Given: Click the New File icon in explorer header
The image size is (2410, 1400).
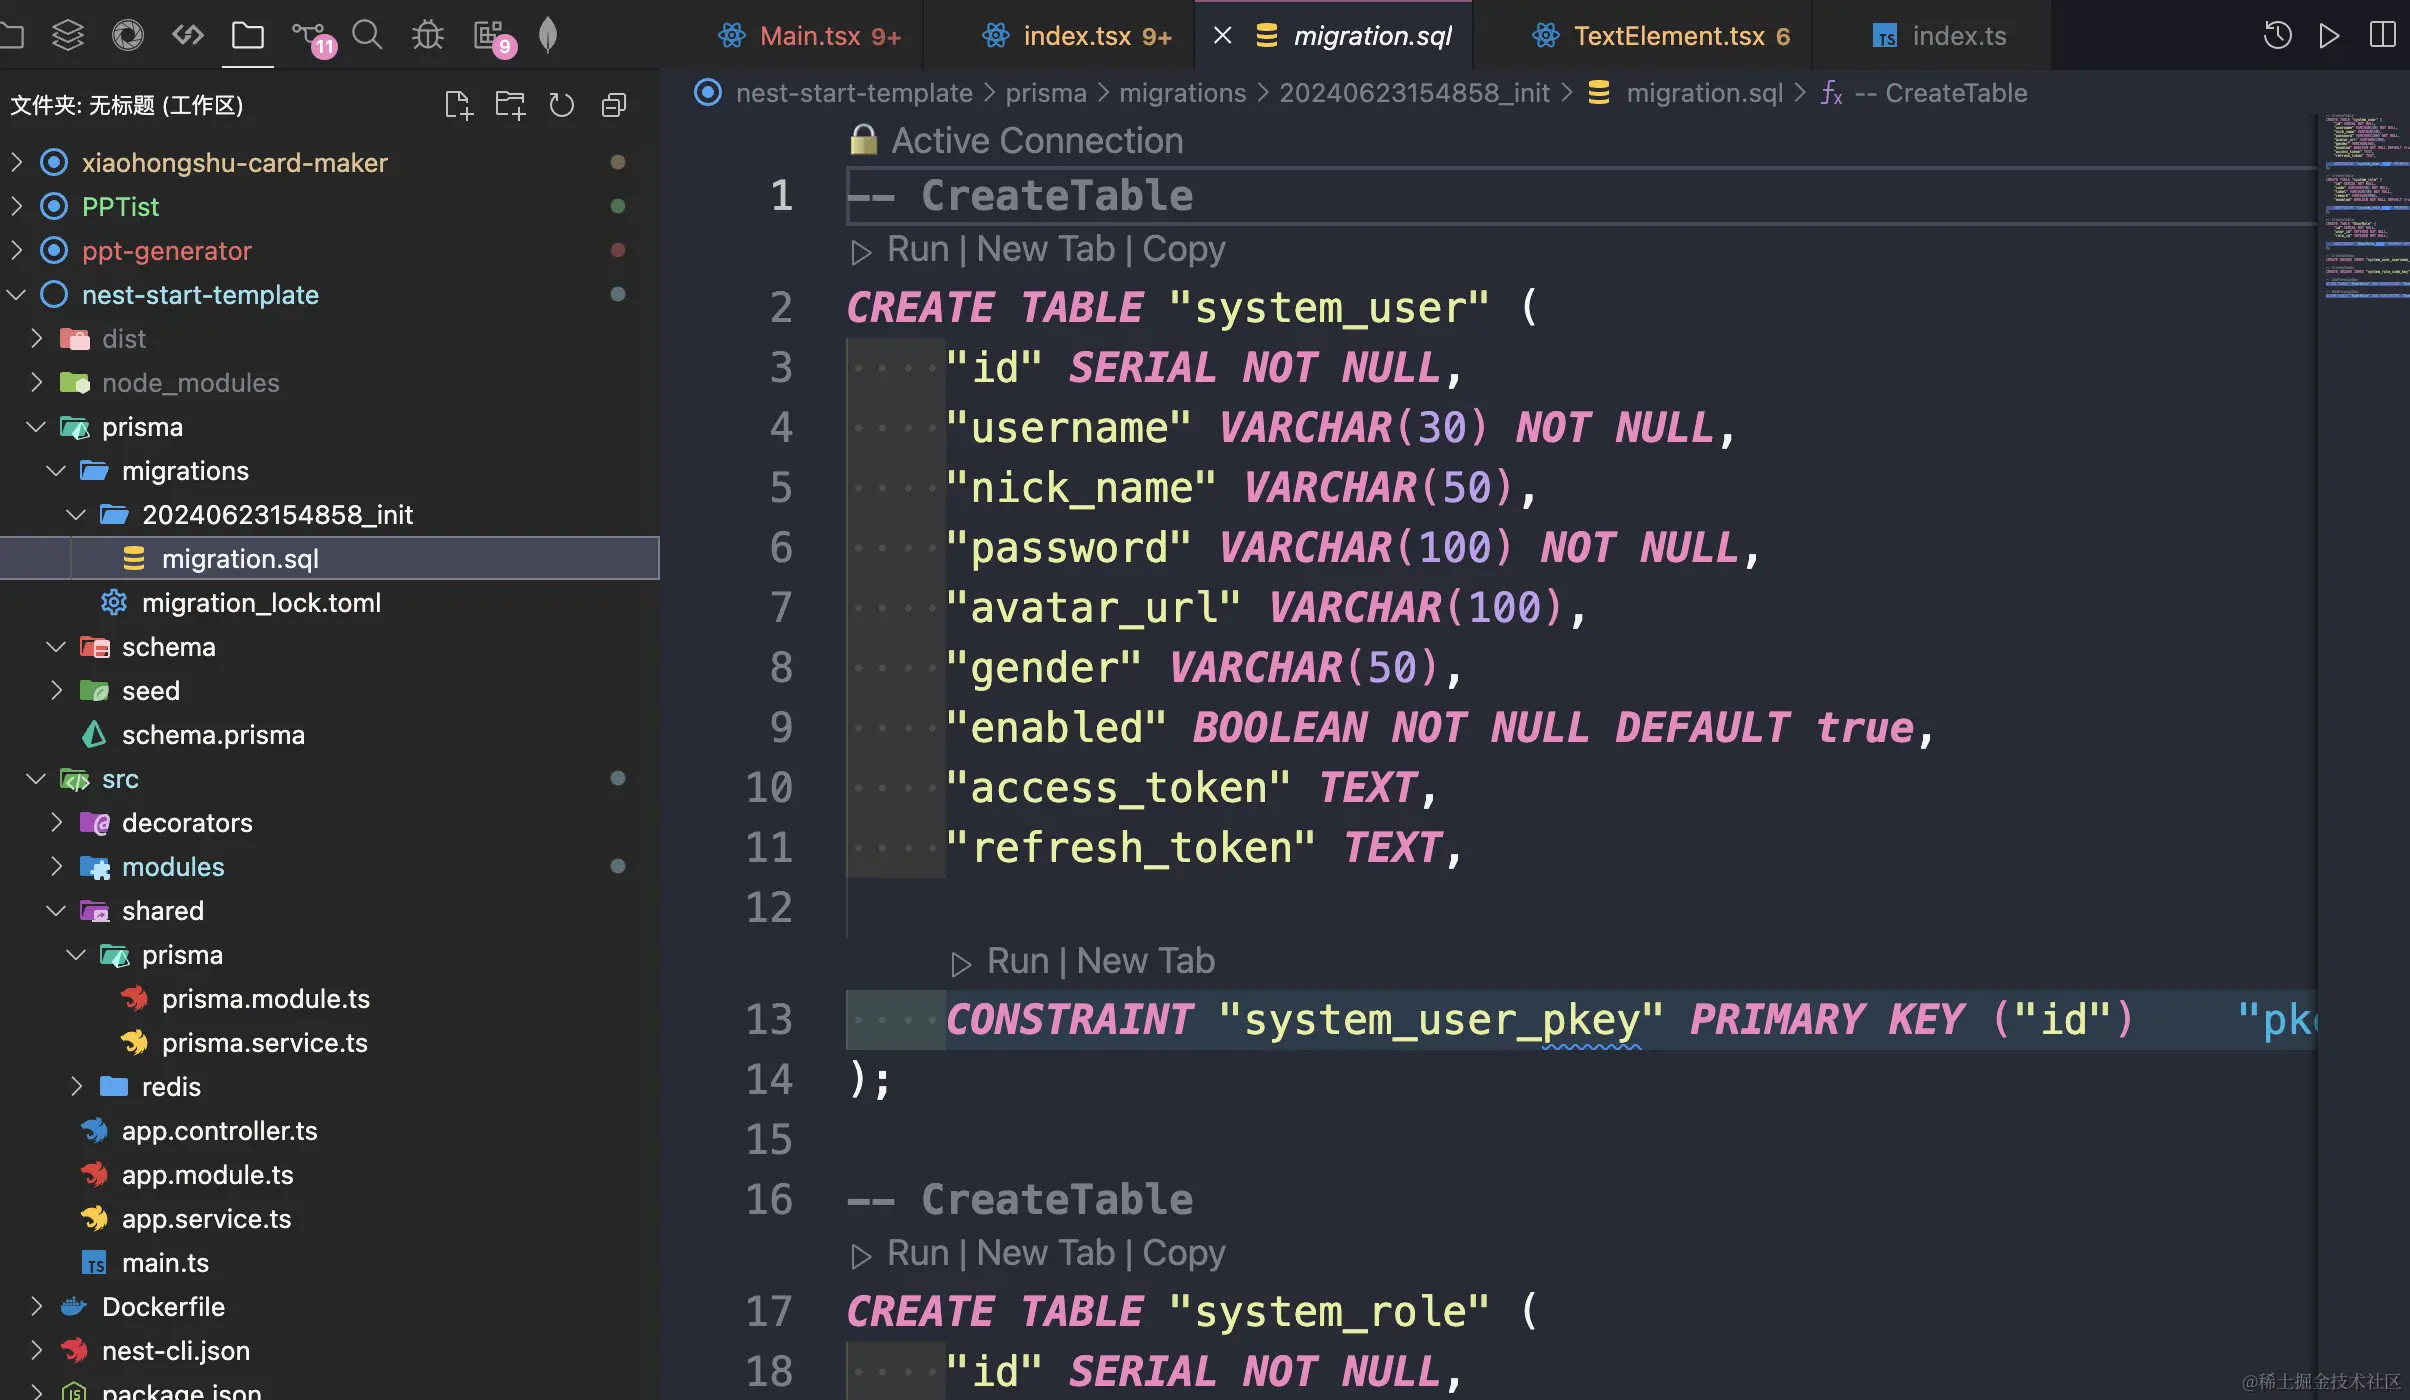Looking at the screenshot, I should tap(458, 105).
